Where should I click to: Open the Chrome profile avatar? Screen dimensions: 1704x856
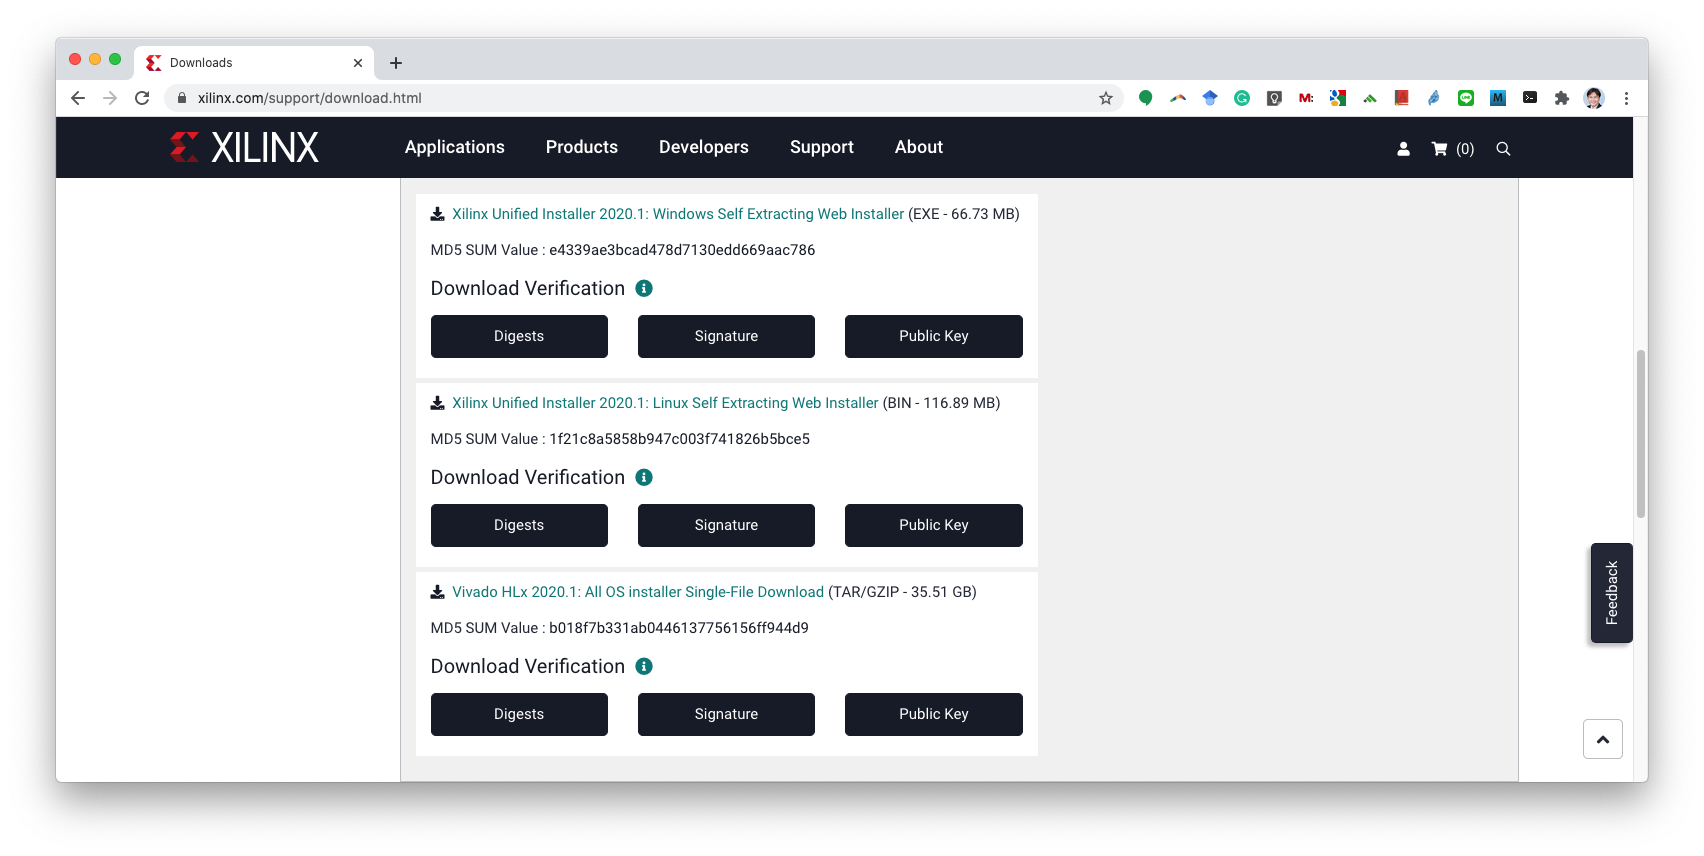tap(1594, 98)
